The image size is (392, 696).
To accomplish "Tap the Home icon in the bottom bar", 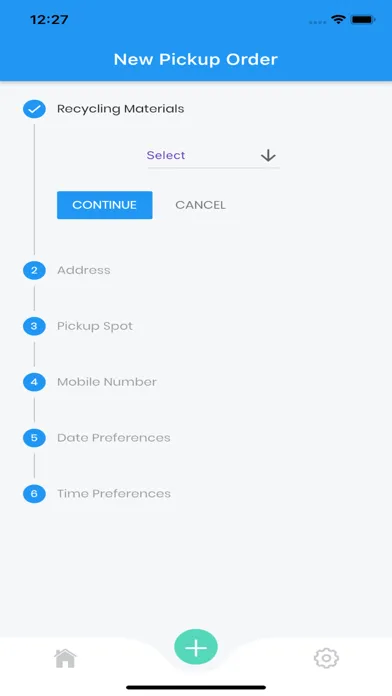I will coord(65,658).
